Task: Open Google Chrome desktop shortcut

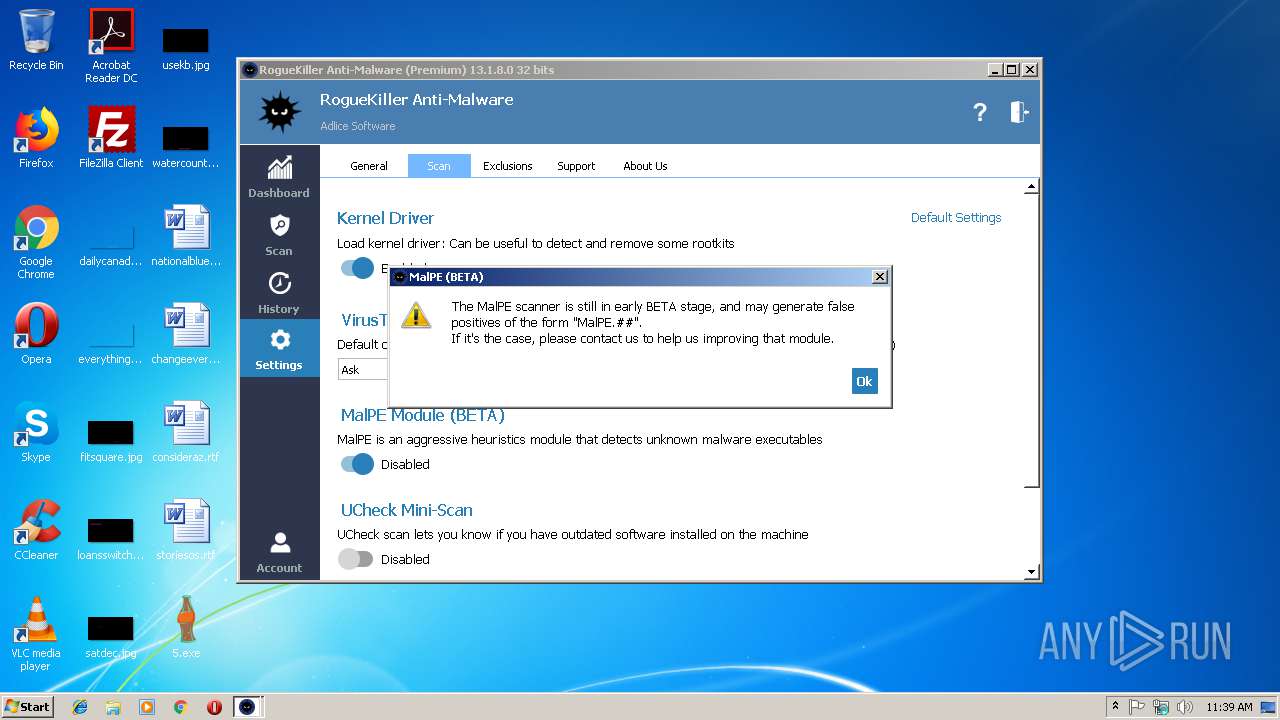Action: 36,242
